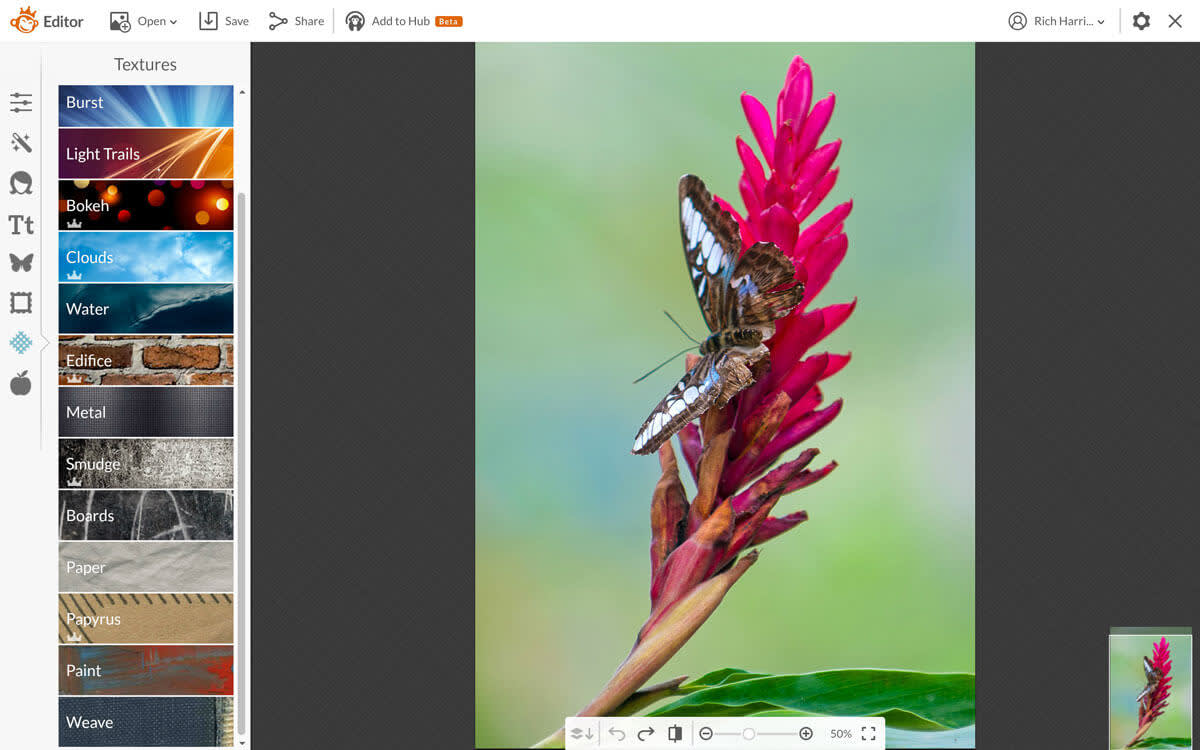
Task: Choose the Boards texture
Action: [x=146, y=515]
